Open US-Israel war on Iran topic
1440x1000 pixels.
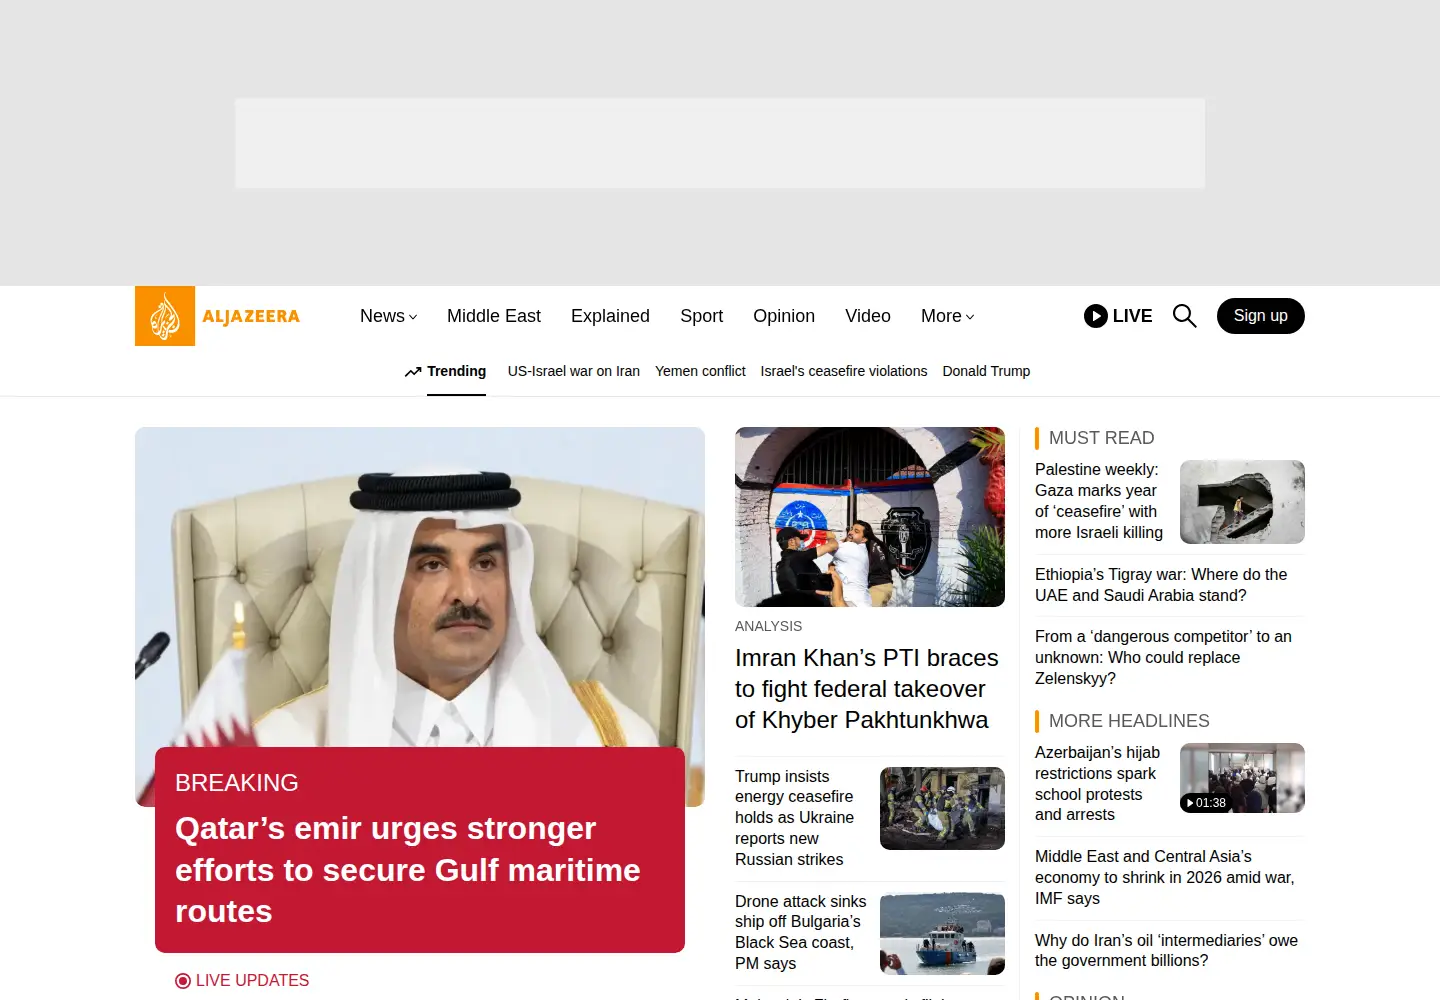pyautogui.click(x=574, y=371)
